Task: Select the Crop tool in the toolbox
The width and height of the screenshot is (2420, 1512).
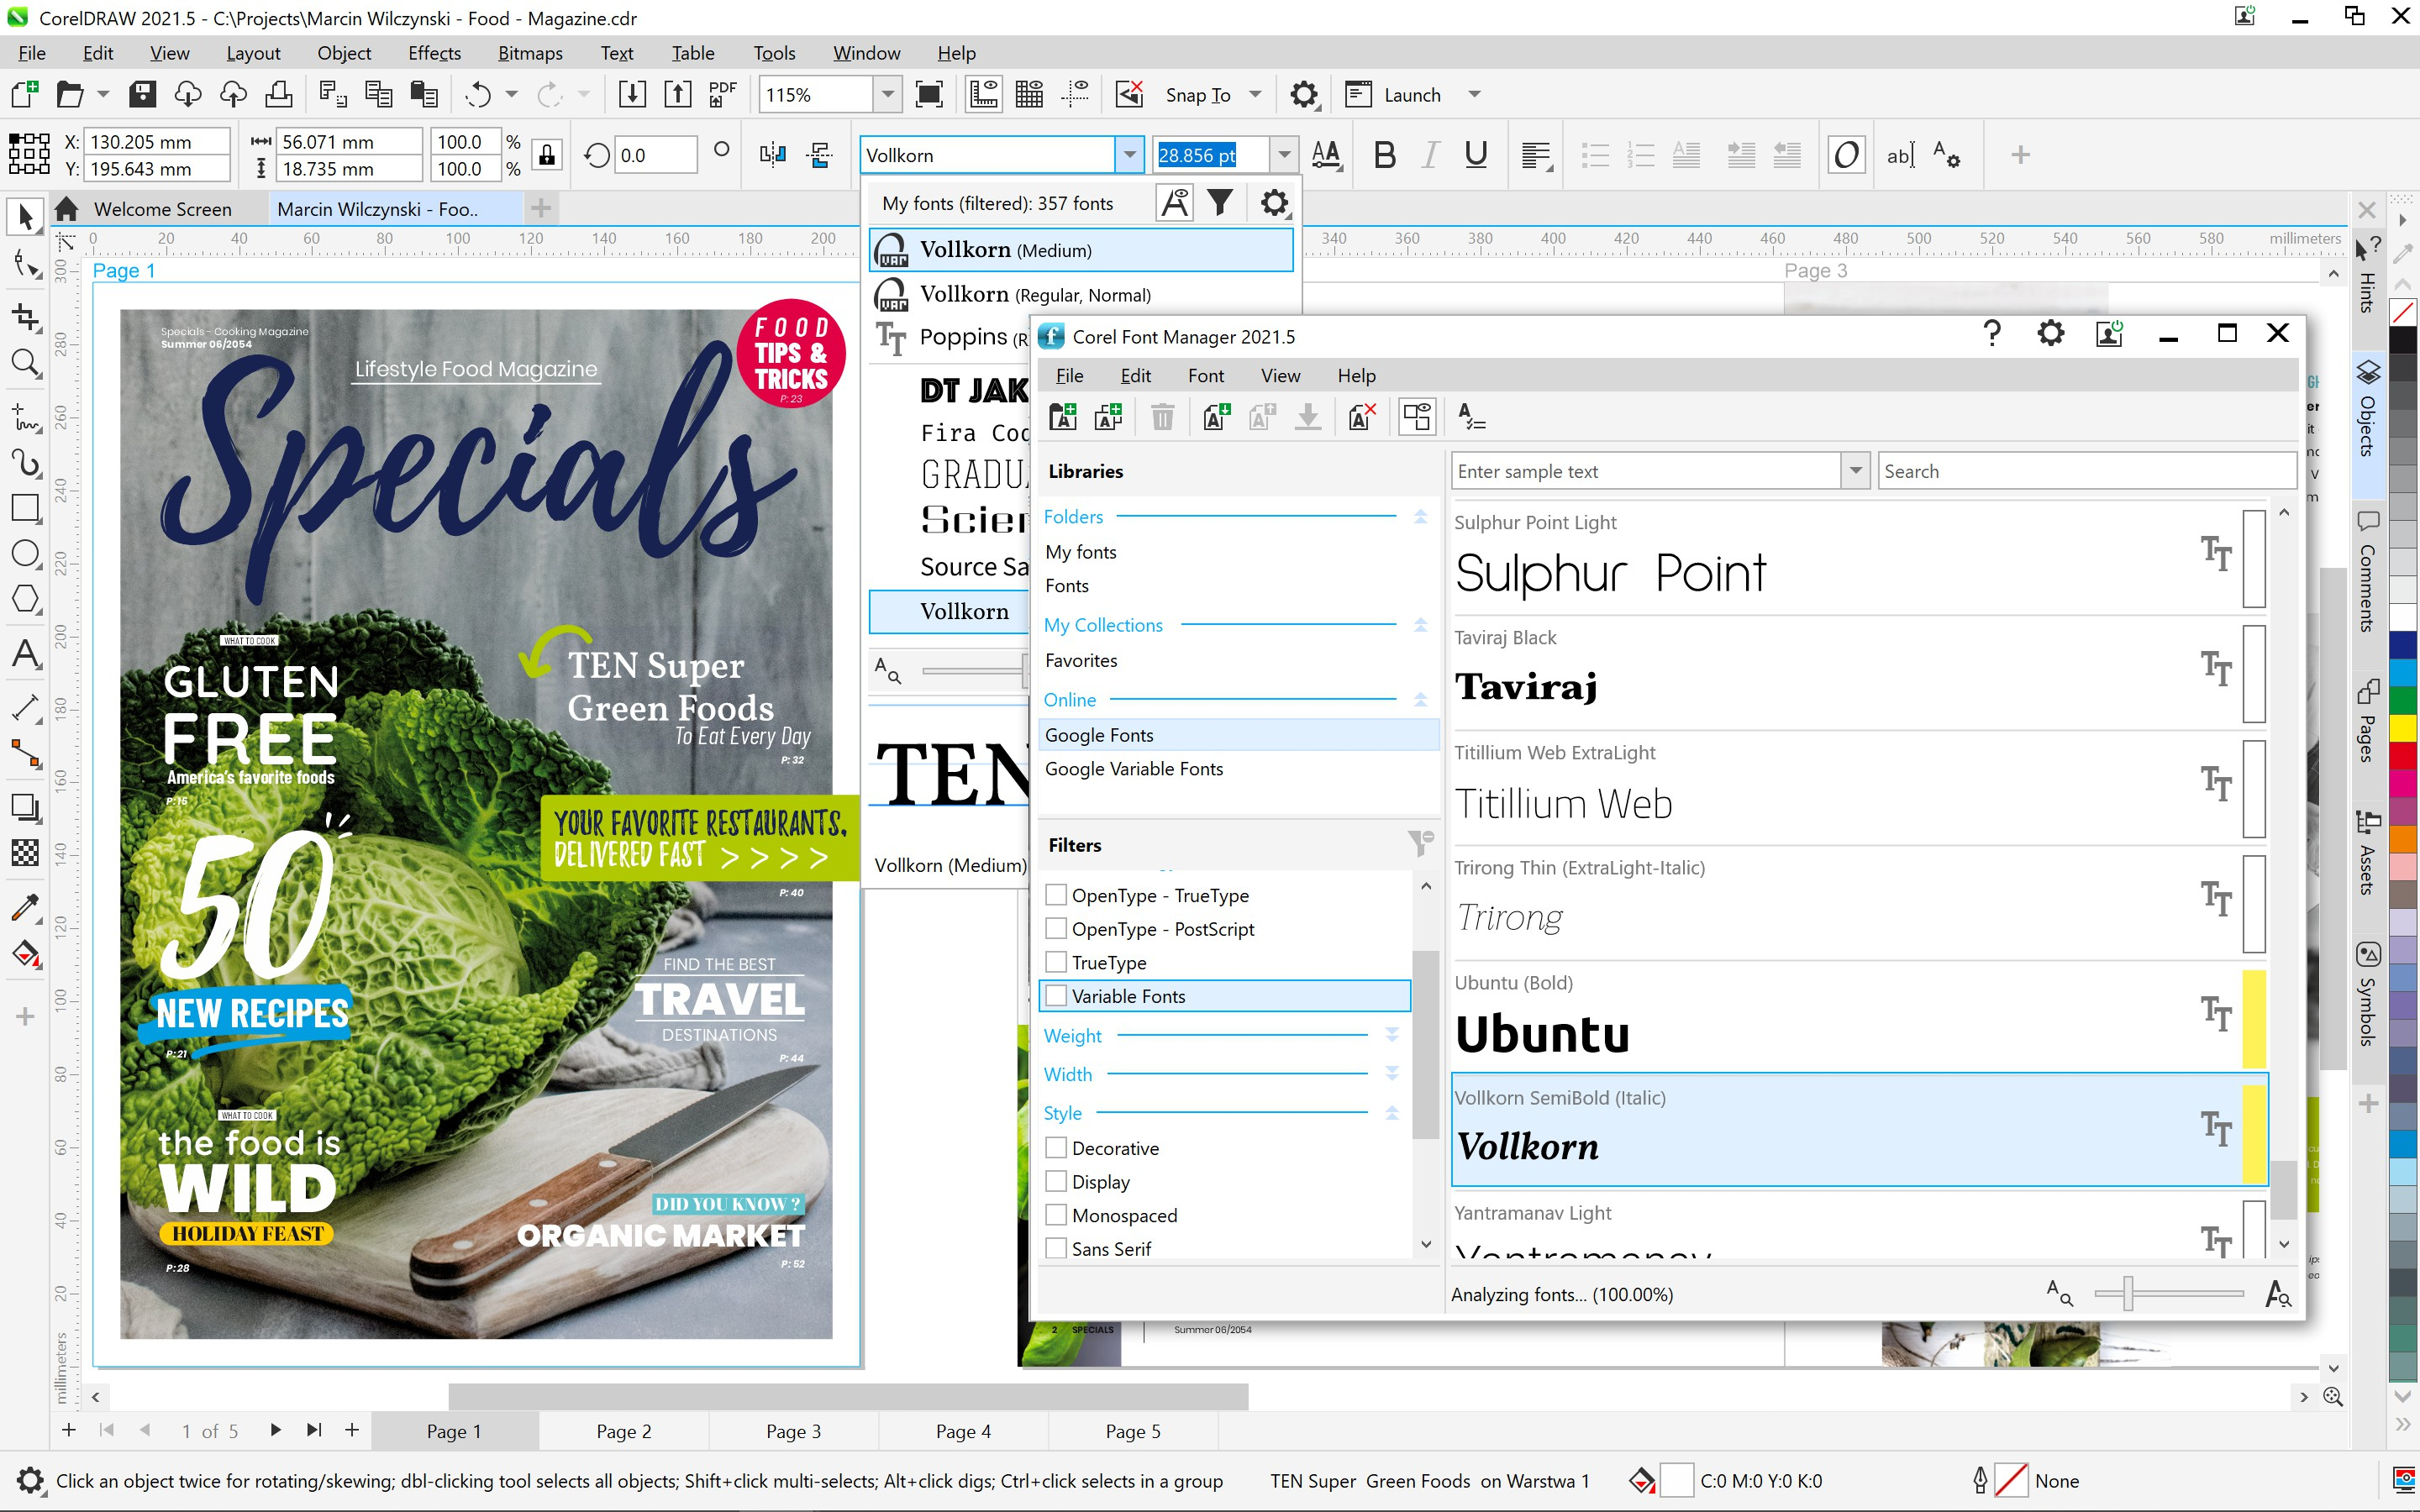Action: 25,317
